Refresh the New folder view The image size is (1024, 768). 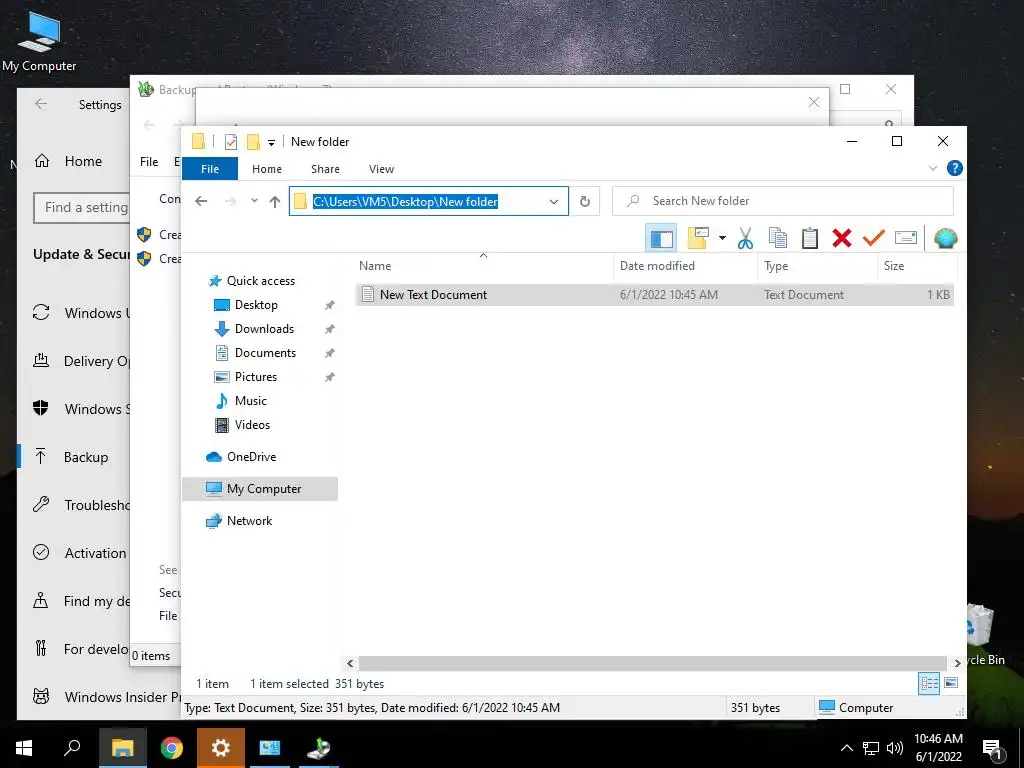pos(585,201)
